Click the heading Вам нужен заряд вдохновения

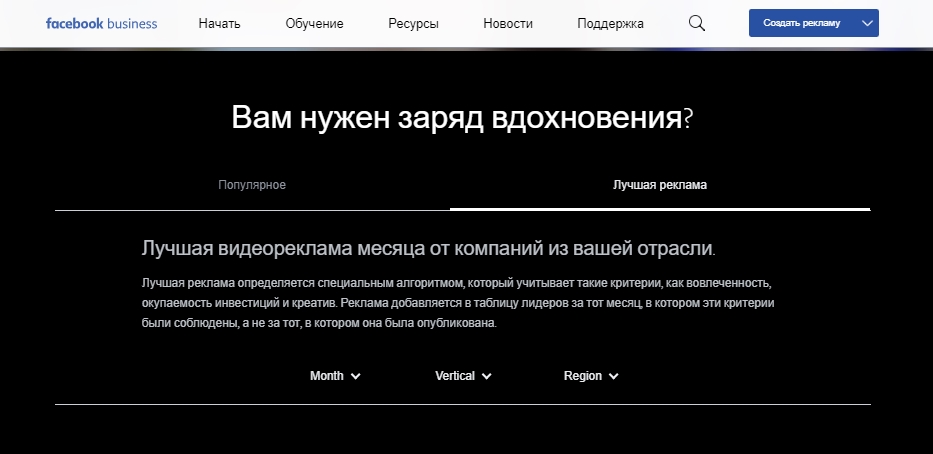click(x=462, y=119)
